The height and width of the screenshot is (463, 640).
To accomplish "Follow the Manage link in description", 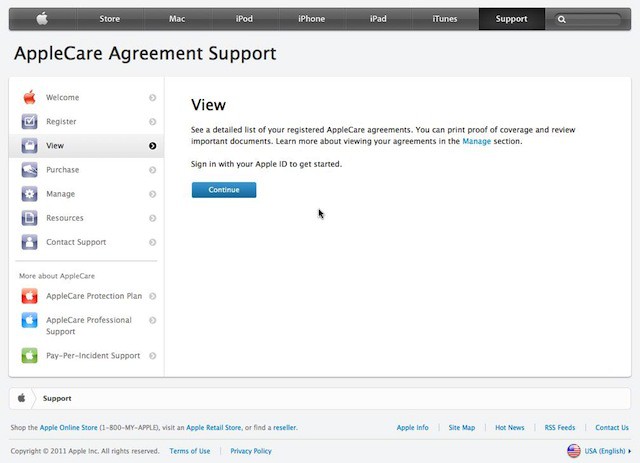I will 476,142.
